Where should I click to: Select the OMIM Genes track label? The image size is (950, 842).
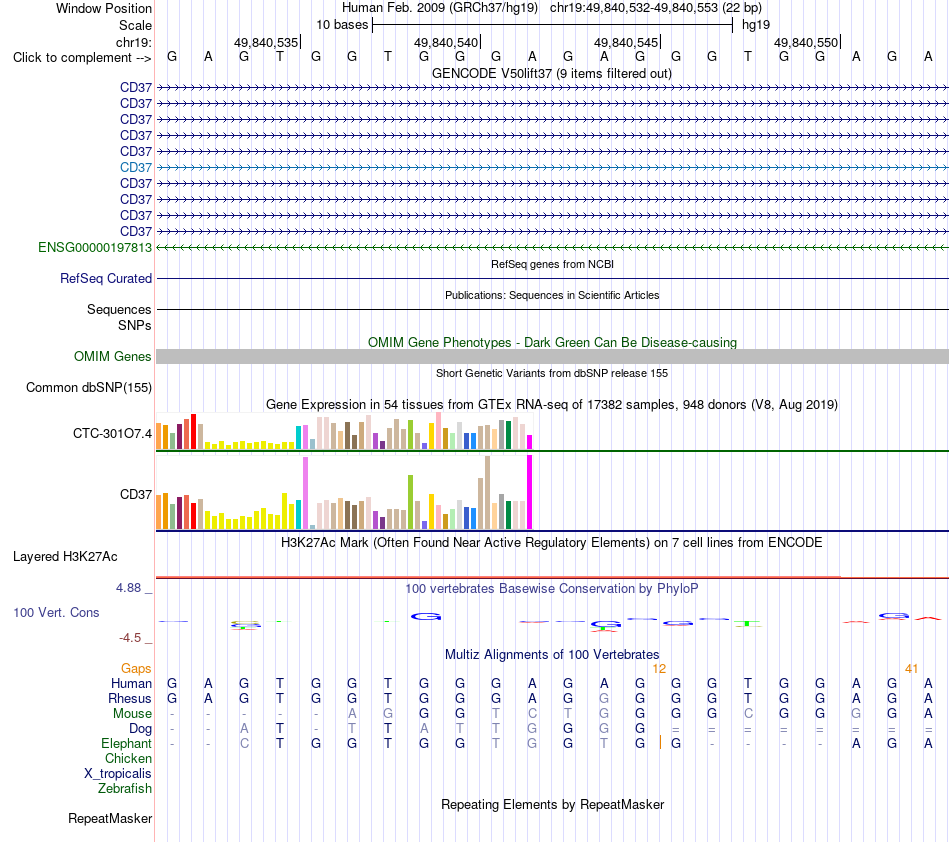pos(113,356)
